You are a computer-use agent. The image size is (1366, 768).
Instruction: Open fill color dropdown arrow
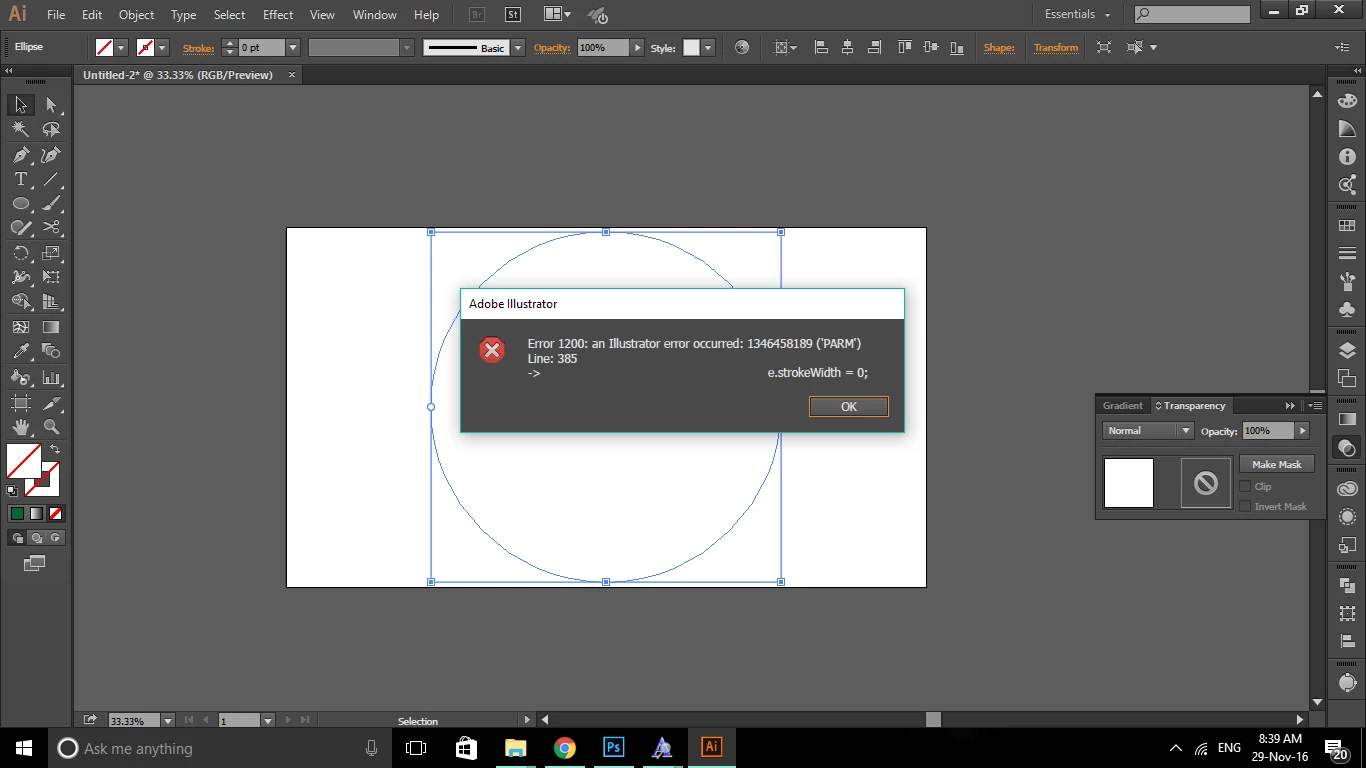[122, 47]
